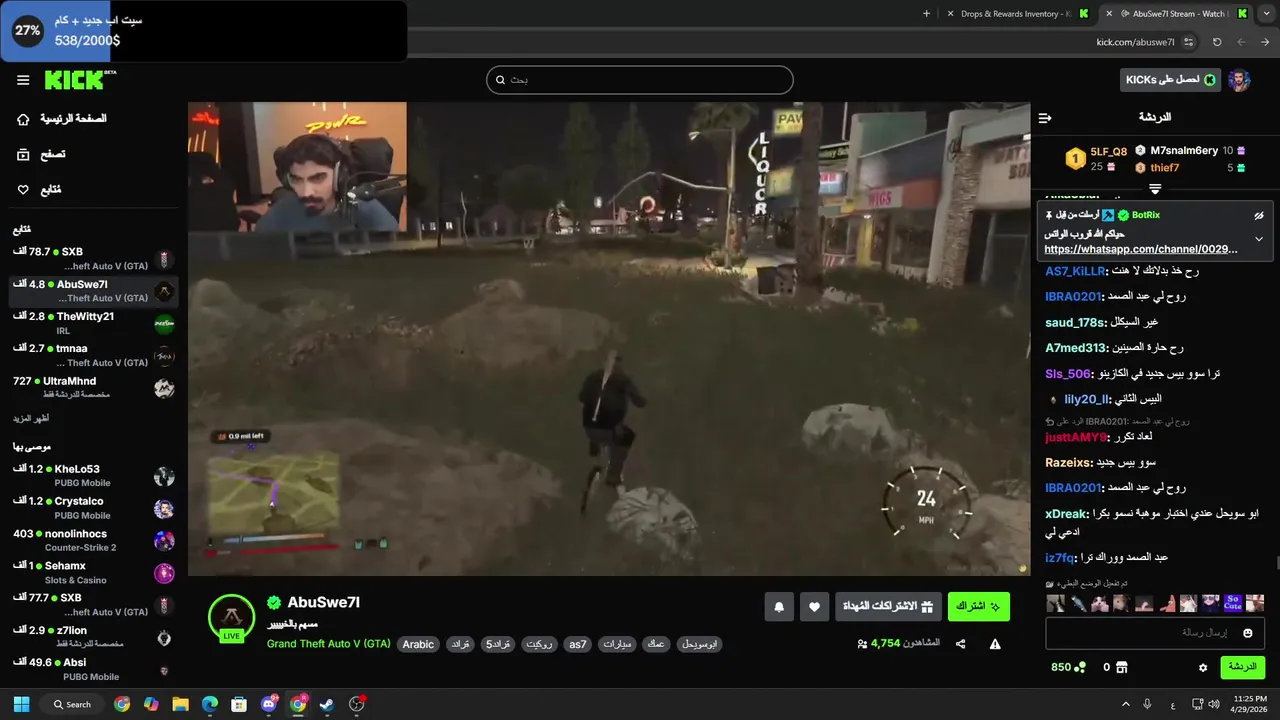Go back with browser back arrow

tap(1265, 42)
